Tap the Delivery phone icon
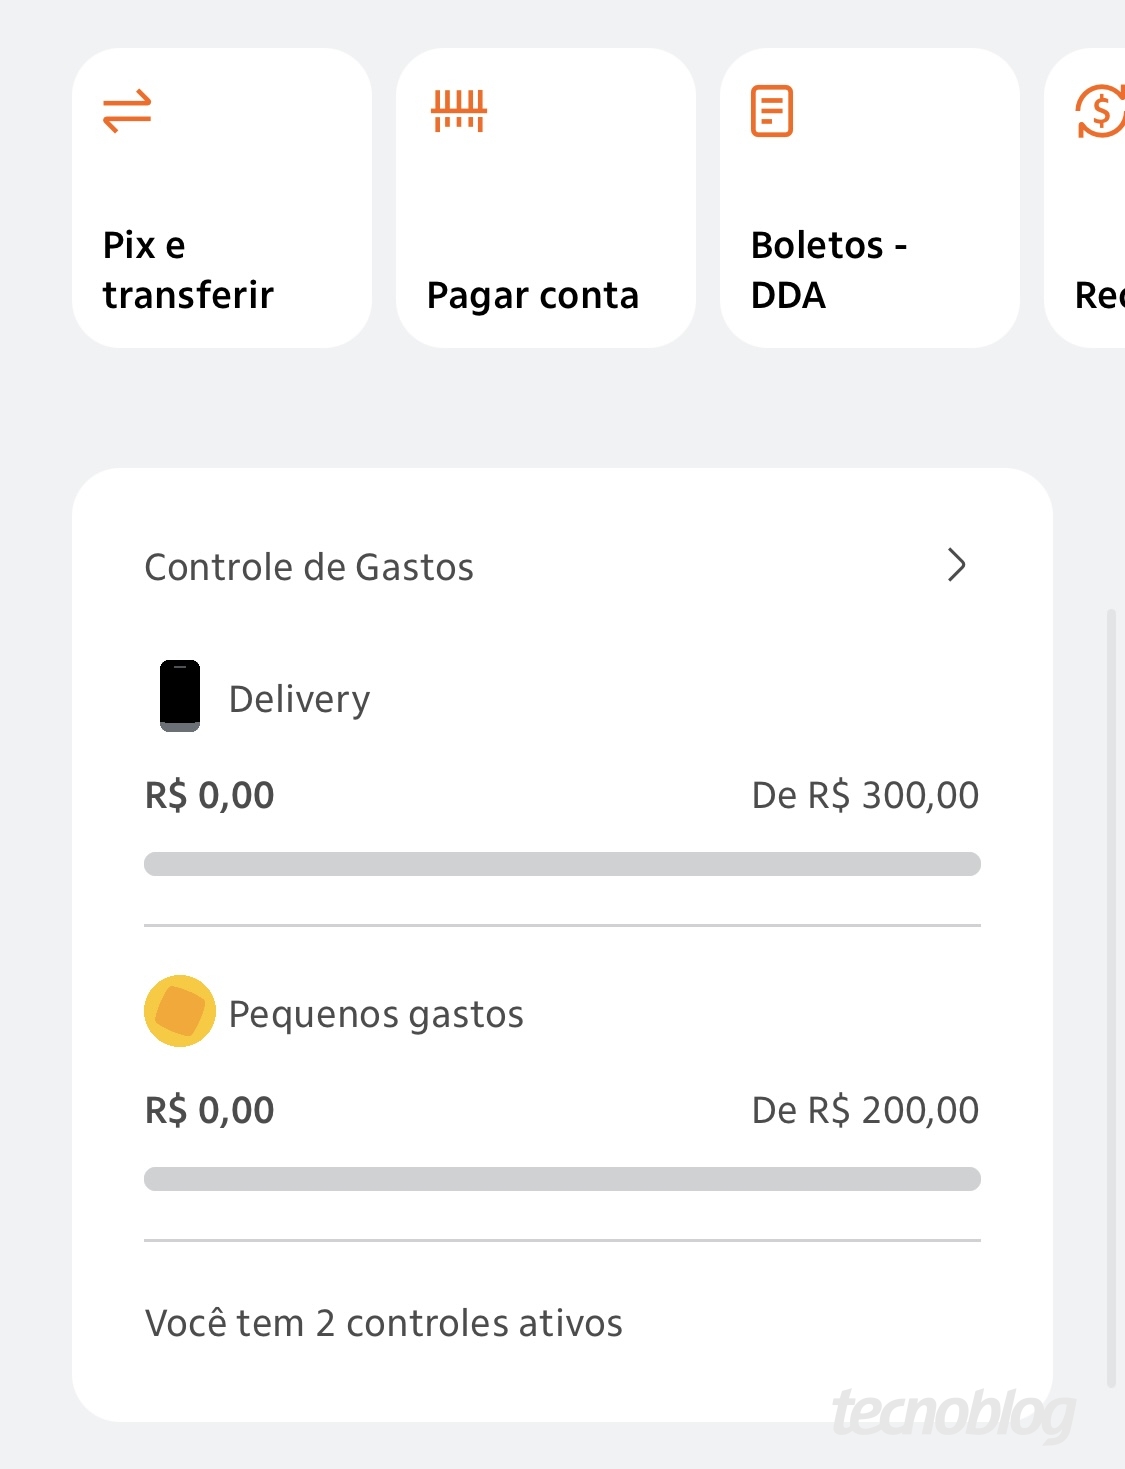1125x1469 pixels. pyautogui.click(x=180, y=696)
